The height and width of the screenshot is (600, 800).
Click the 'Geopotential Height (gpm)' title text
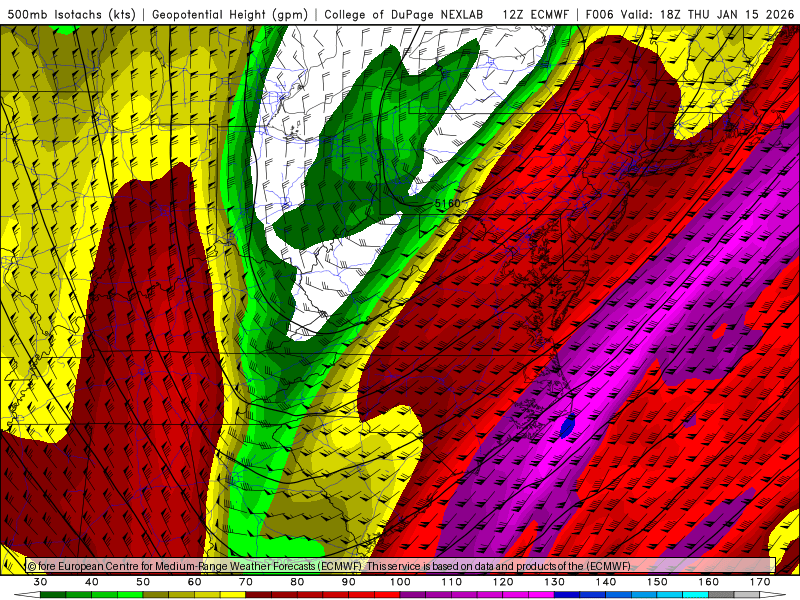(230, 14)
